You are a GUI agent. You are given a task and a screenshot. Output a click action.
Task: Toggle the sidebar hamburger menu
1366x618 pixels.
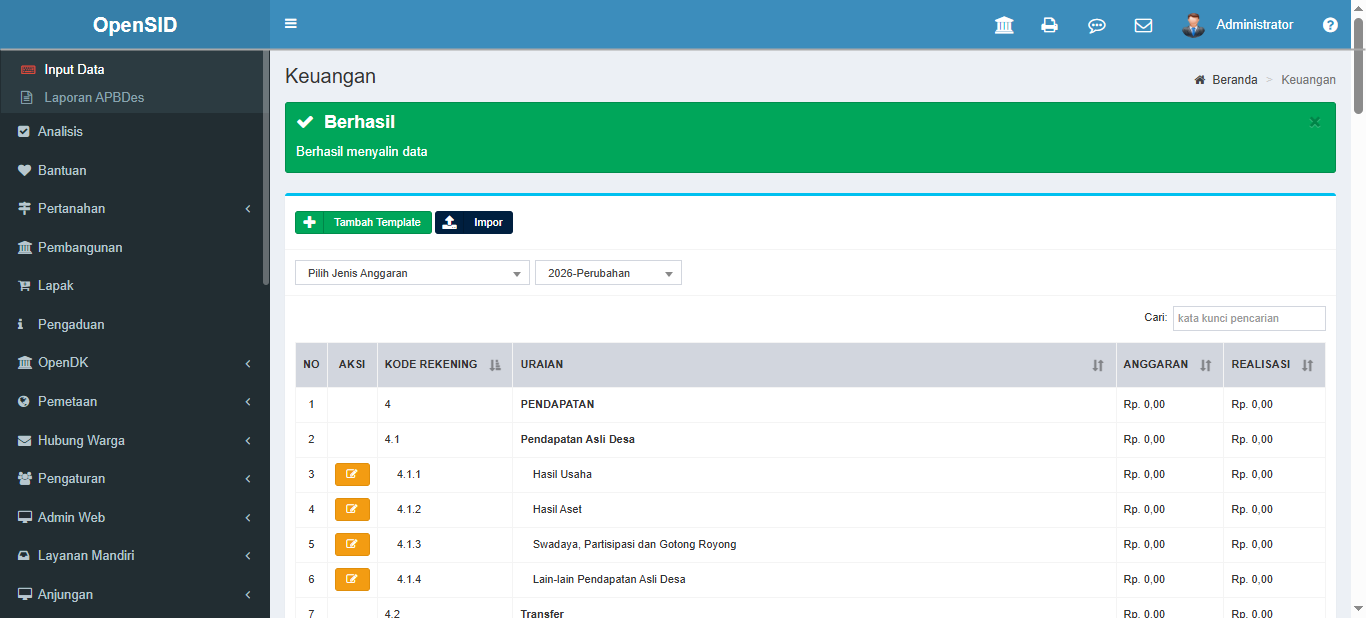point(291,24)
